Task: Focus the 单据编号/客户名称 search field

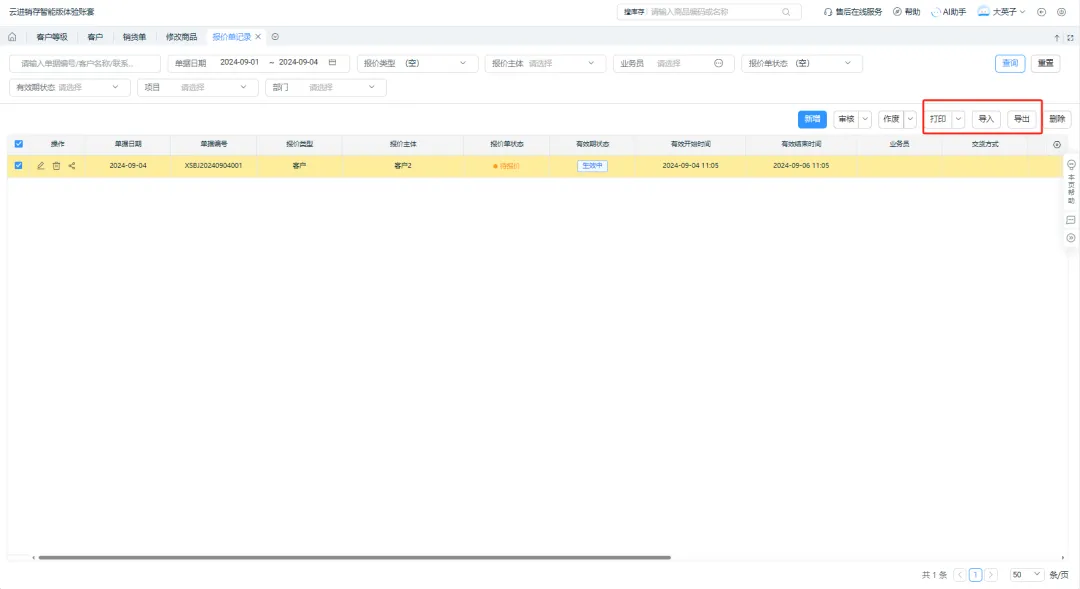Action: [85, 63]
